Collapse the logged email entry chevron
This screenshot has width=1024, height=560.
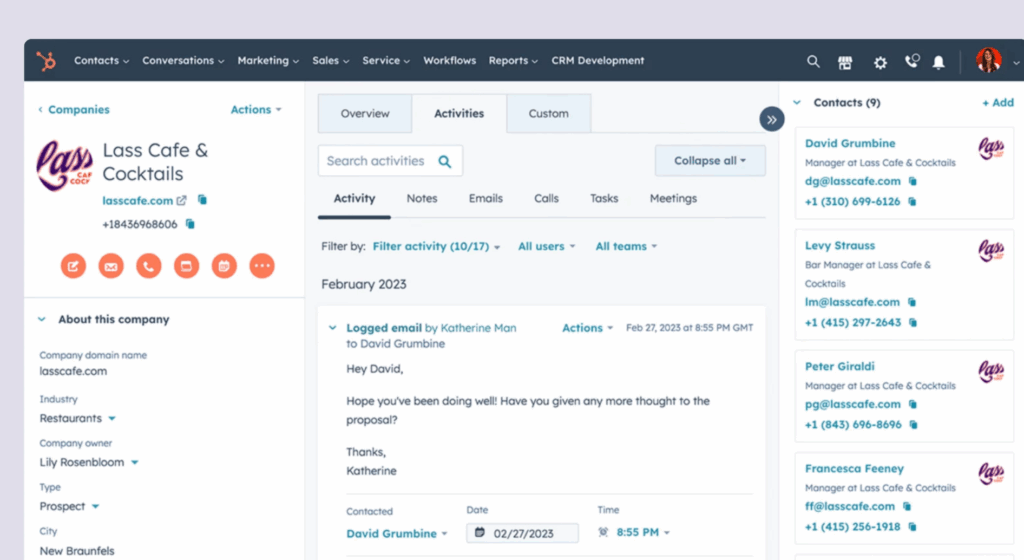coord(332,328)
